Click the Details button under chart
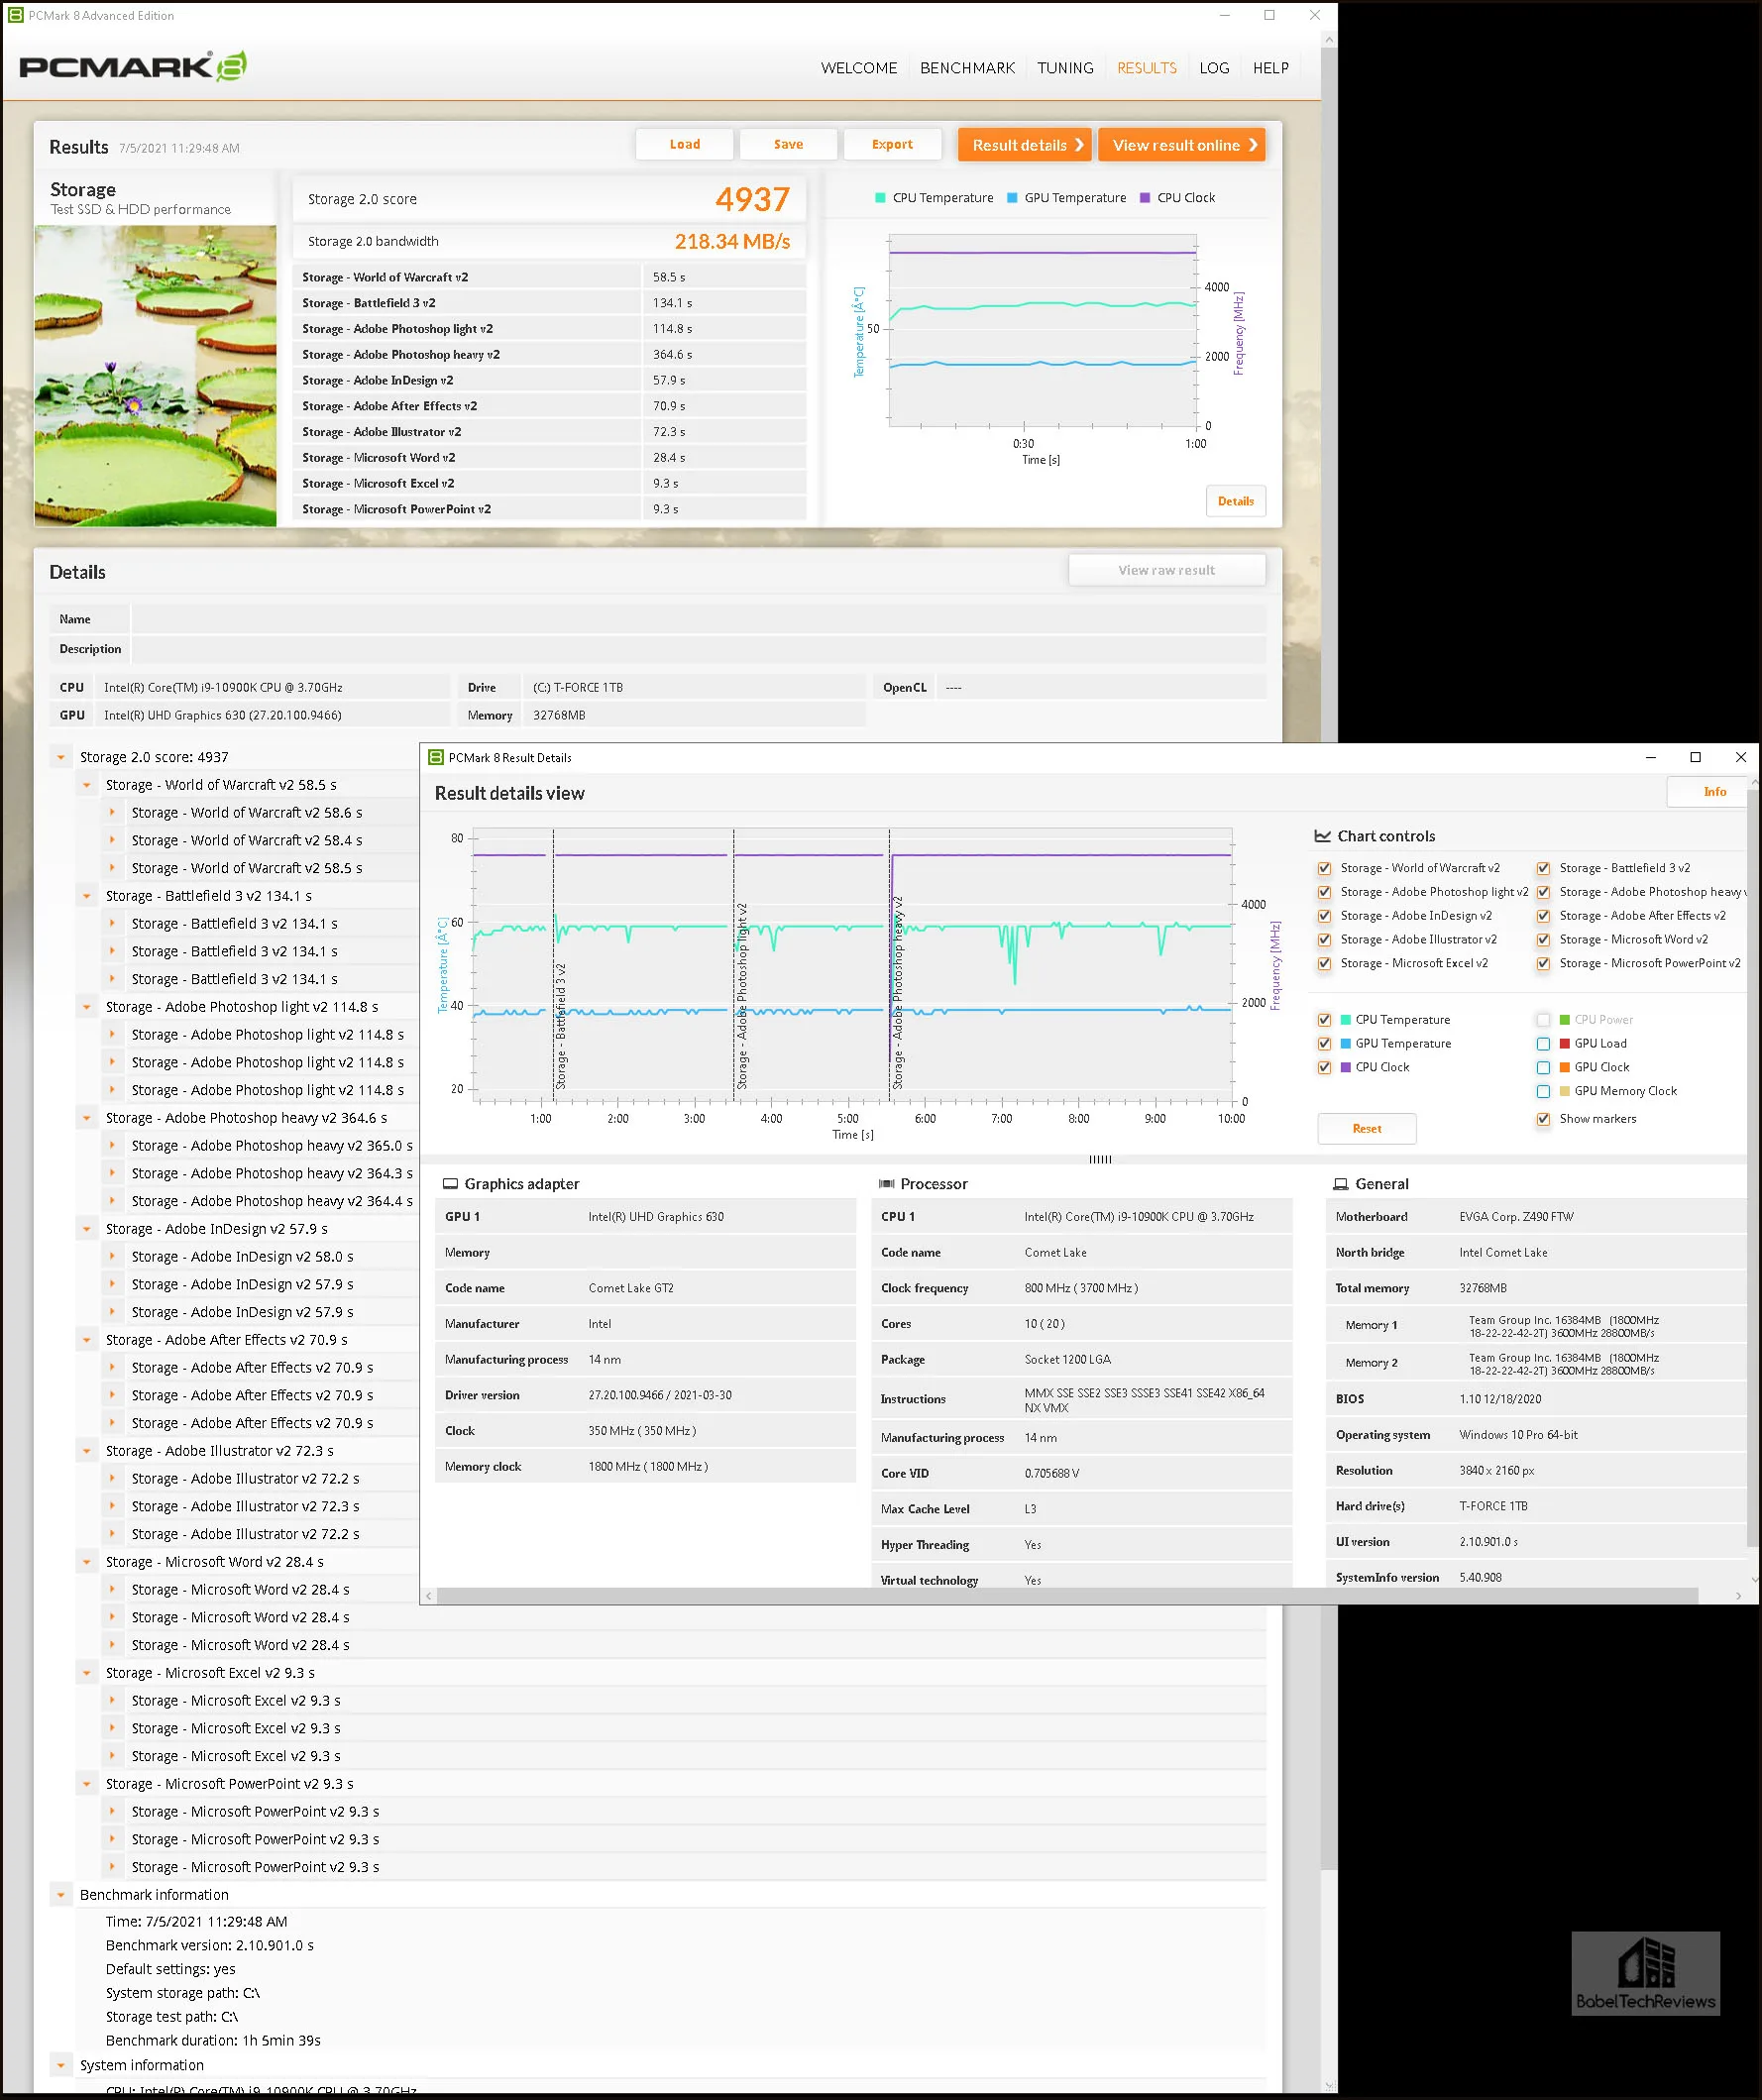Image resolution: width=1762 pixels, height=2100 pixels. 1235,501
